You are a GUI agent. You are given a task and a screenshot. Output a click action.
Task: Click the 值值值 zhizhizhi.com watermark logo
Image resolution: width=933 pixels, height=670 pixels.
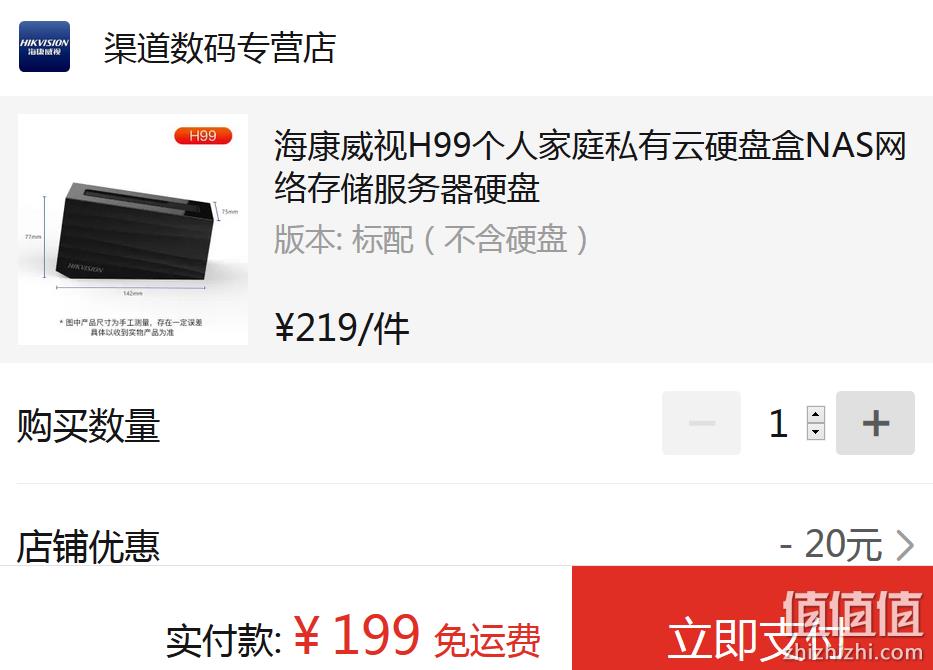[853, 626]
